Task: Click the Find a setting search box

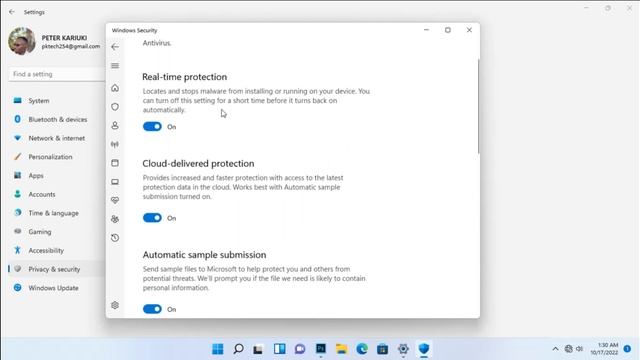Action: click(x=56, y=74)
